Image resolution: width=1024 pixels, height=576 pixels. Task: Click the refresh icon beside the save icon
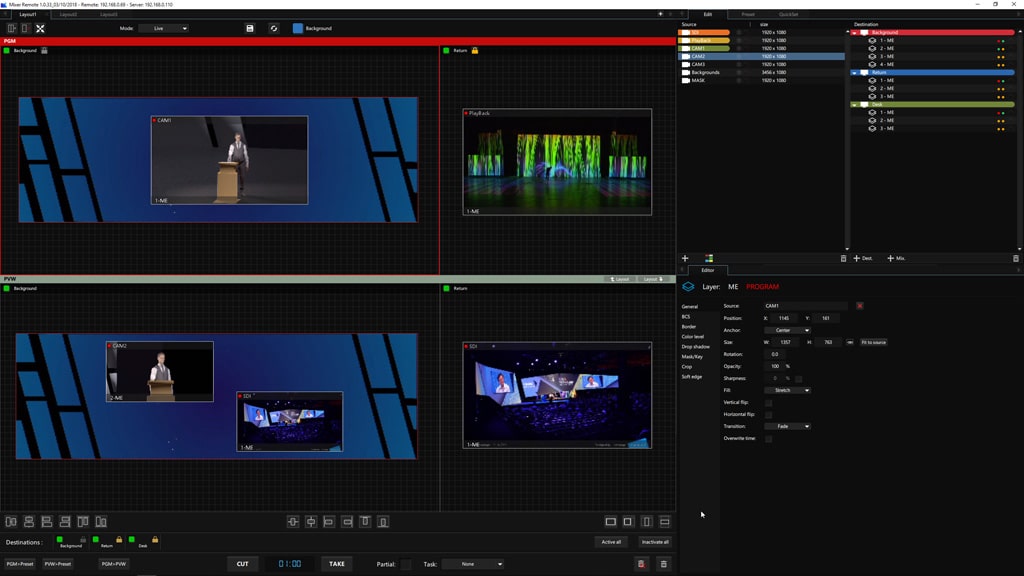point(273,28)
